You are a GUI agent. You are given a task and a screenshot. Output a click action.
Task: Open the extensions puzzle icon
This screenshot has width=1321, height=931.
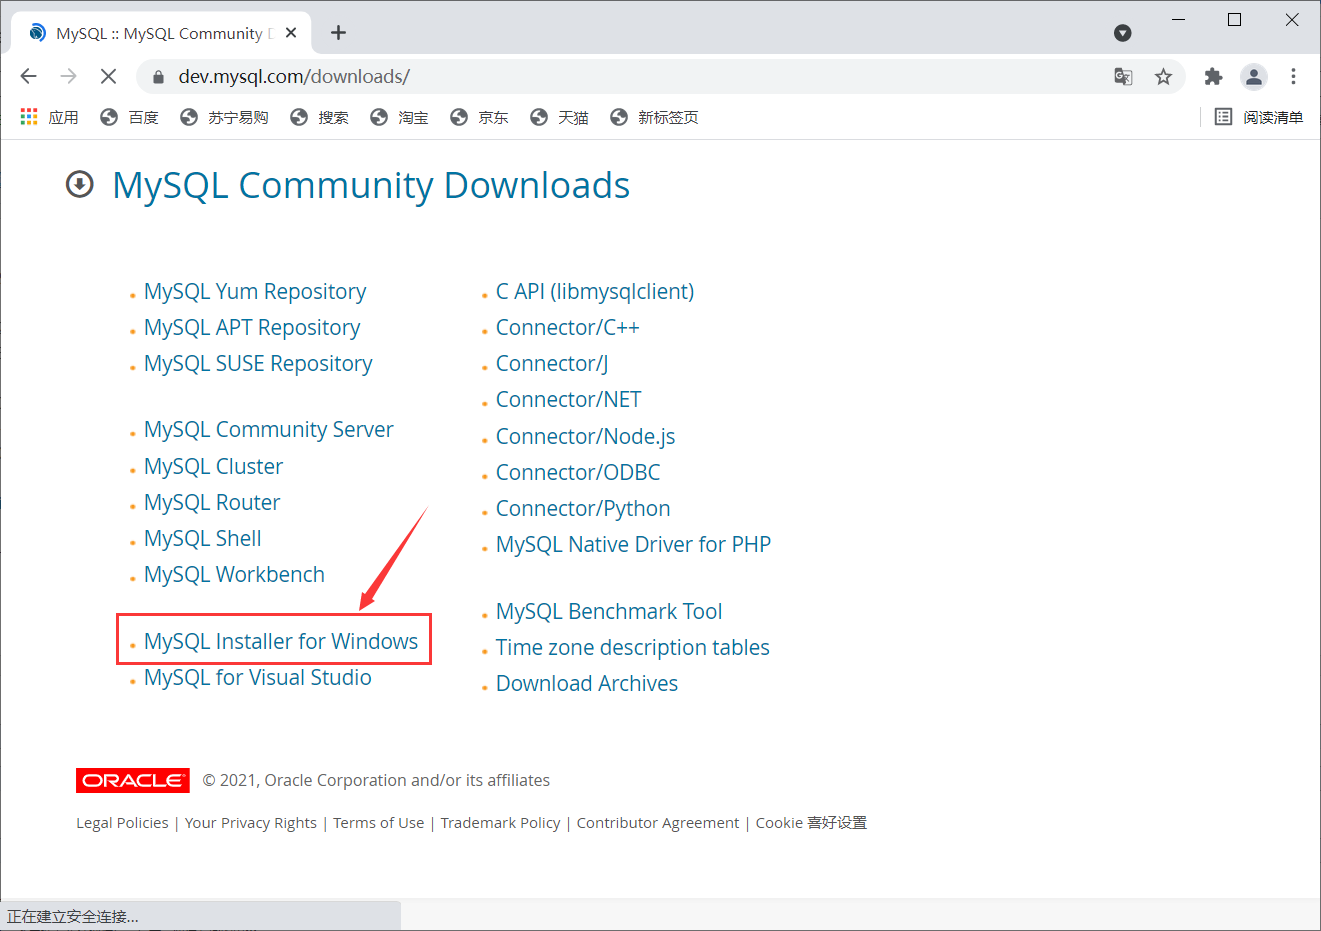[1213, 77]
